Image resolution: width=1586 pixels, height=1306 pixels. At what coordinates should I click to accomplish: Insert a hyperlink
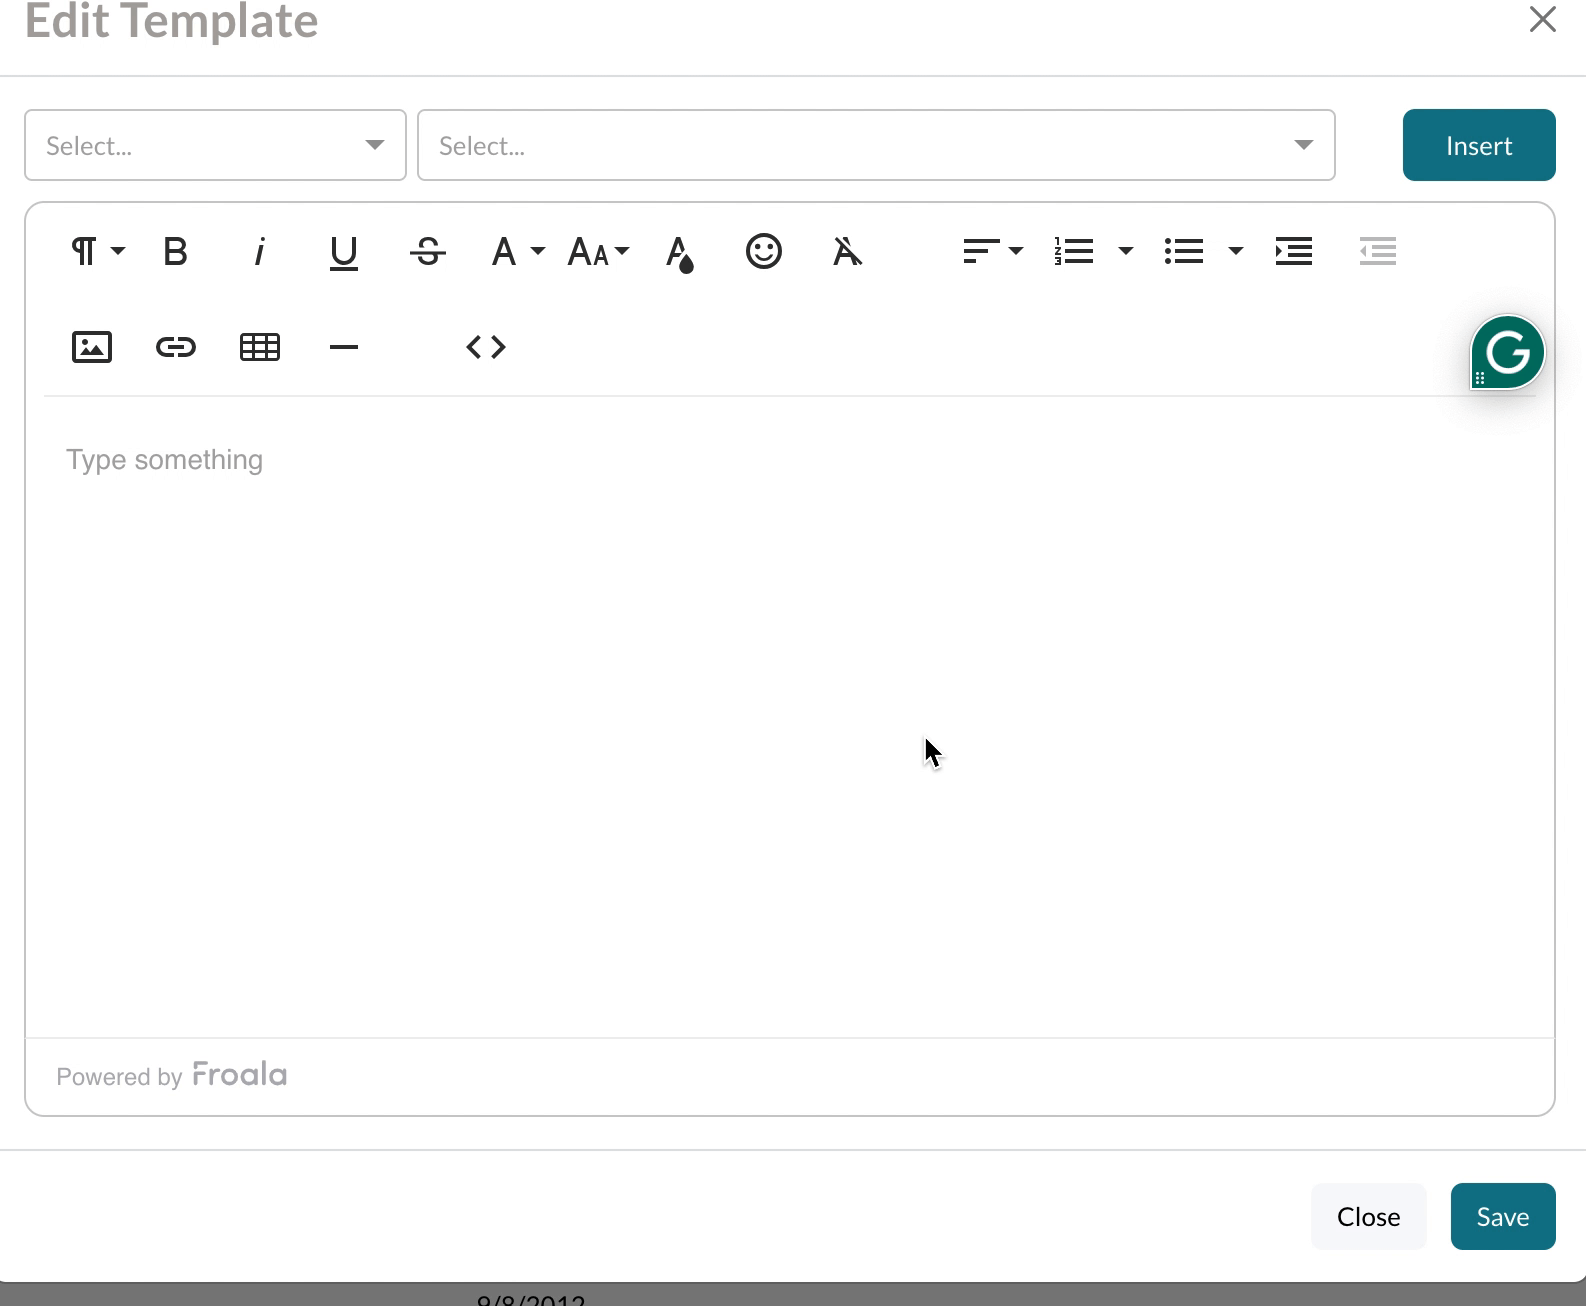pos(176,347)
